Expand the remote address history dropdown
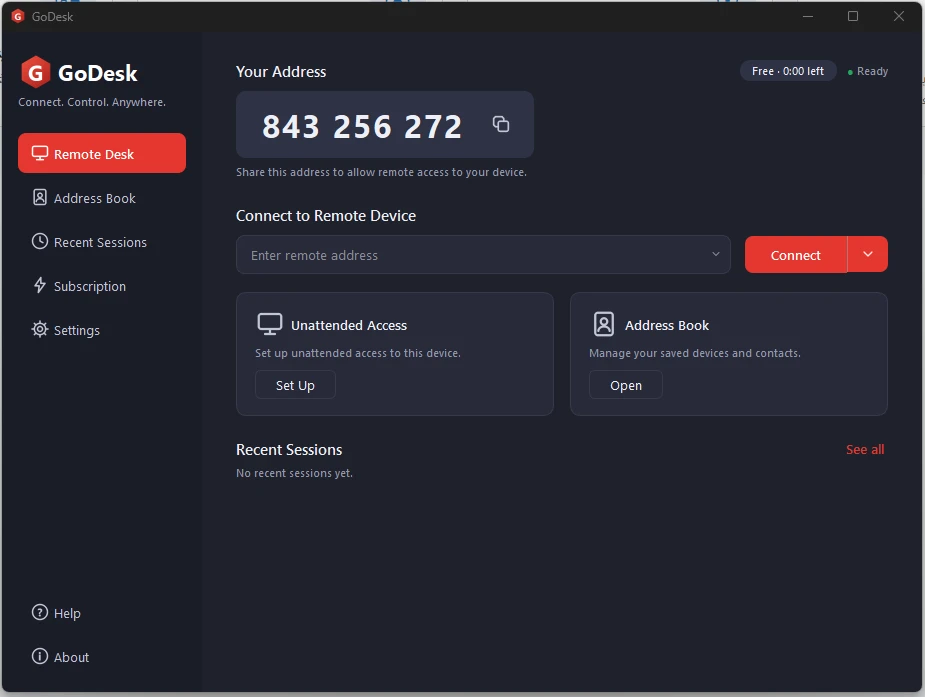Viewport: 925px width, 697px height. coord(716,254)
